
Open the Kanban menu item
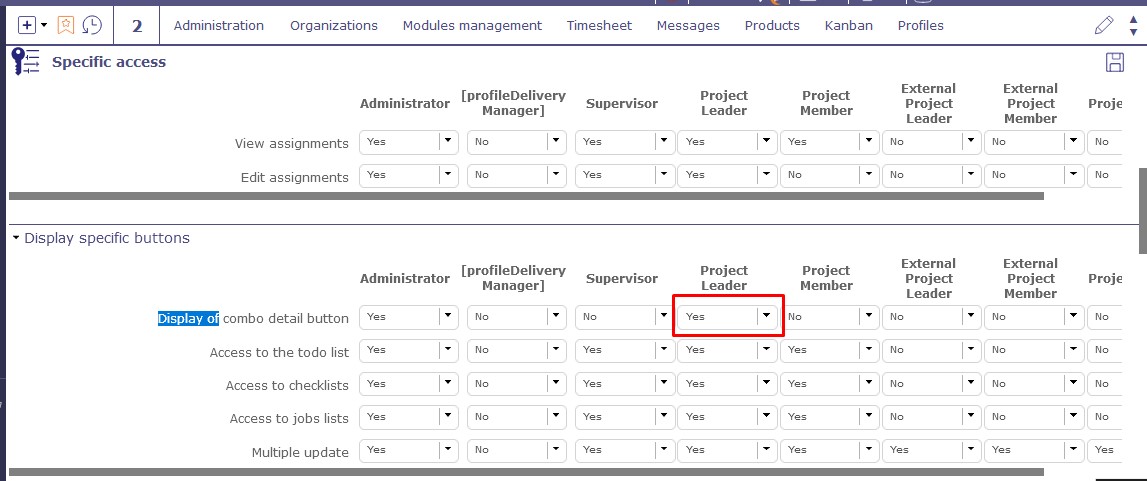point(848,25)
